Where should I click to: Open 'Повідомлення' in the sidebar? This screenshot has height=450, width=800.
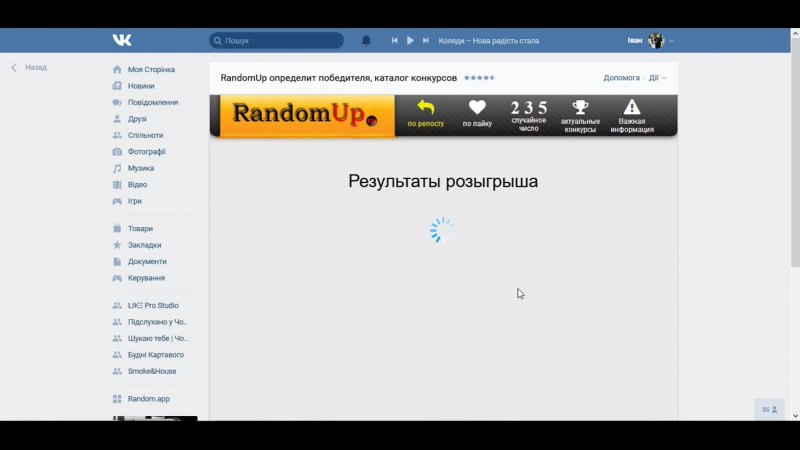pyautogui.click(x=152, y=102)
